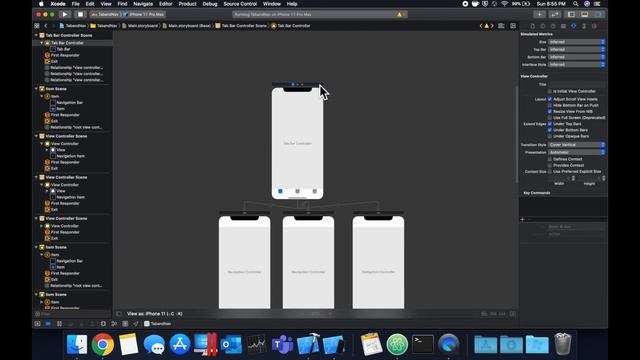Screen dimensions: 640x360
Task: Open the Library plus button in toolbar
Action: pos(539,14)
